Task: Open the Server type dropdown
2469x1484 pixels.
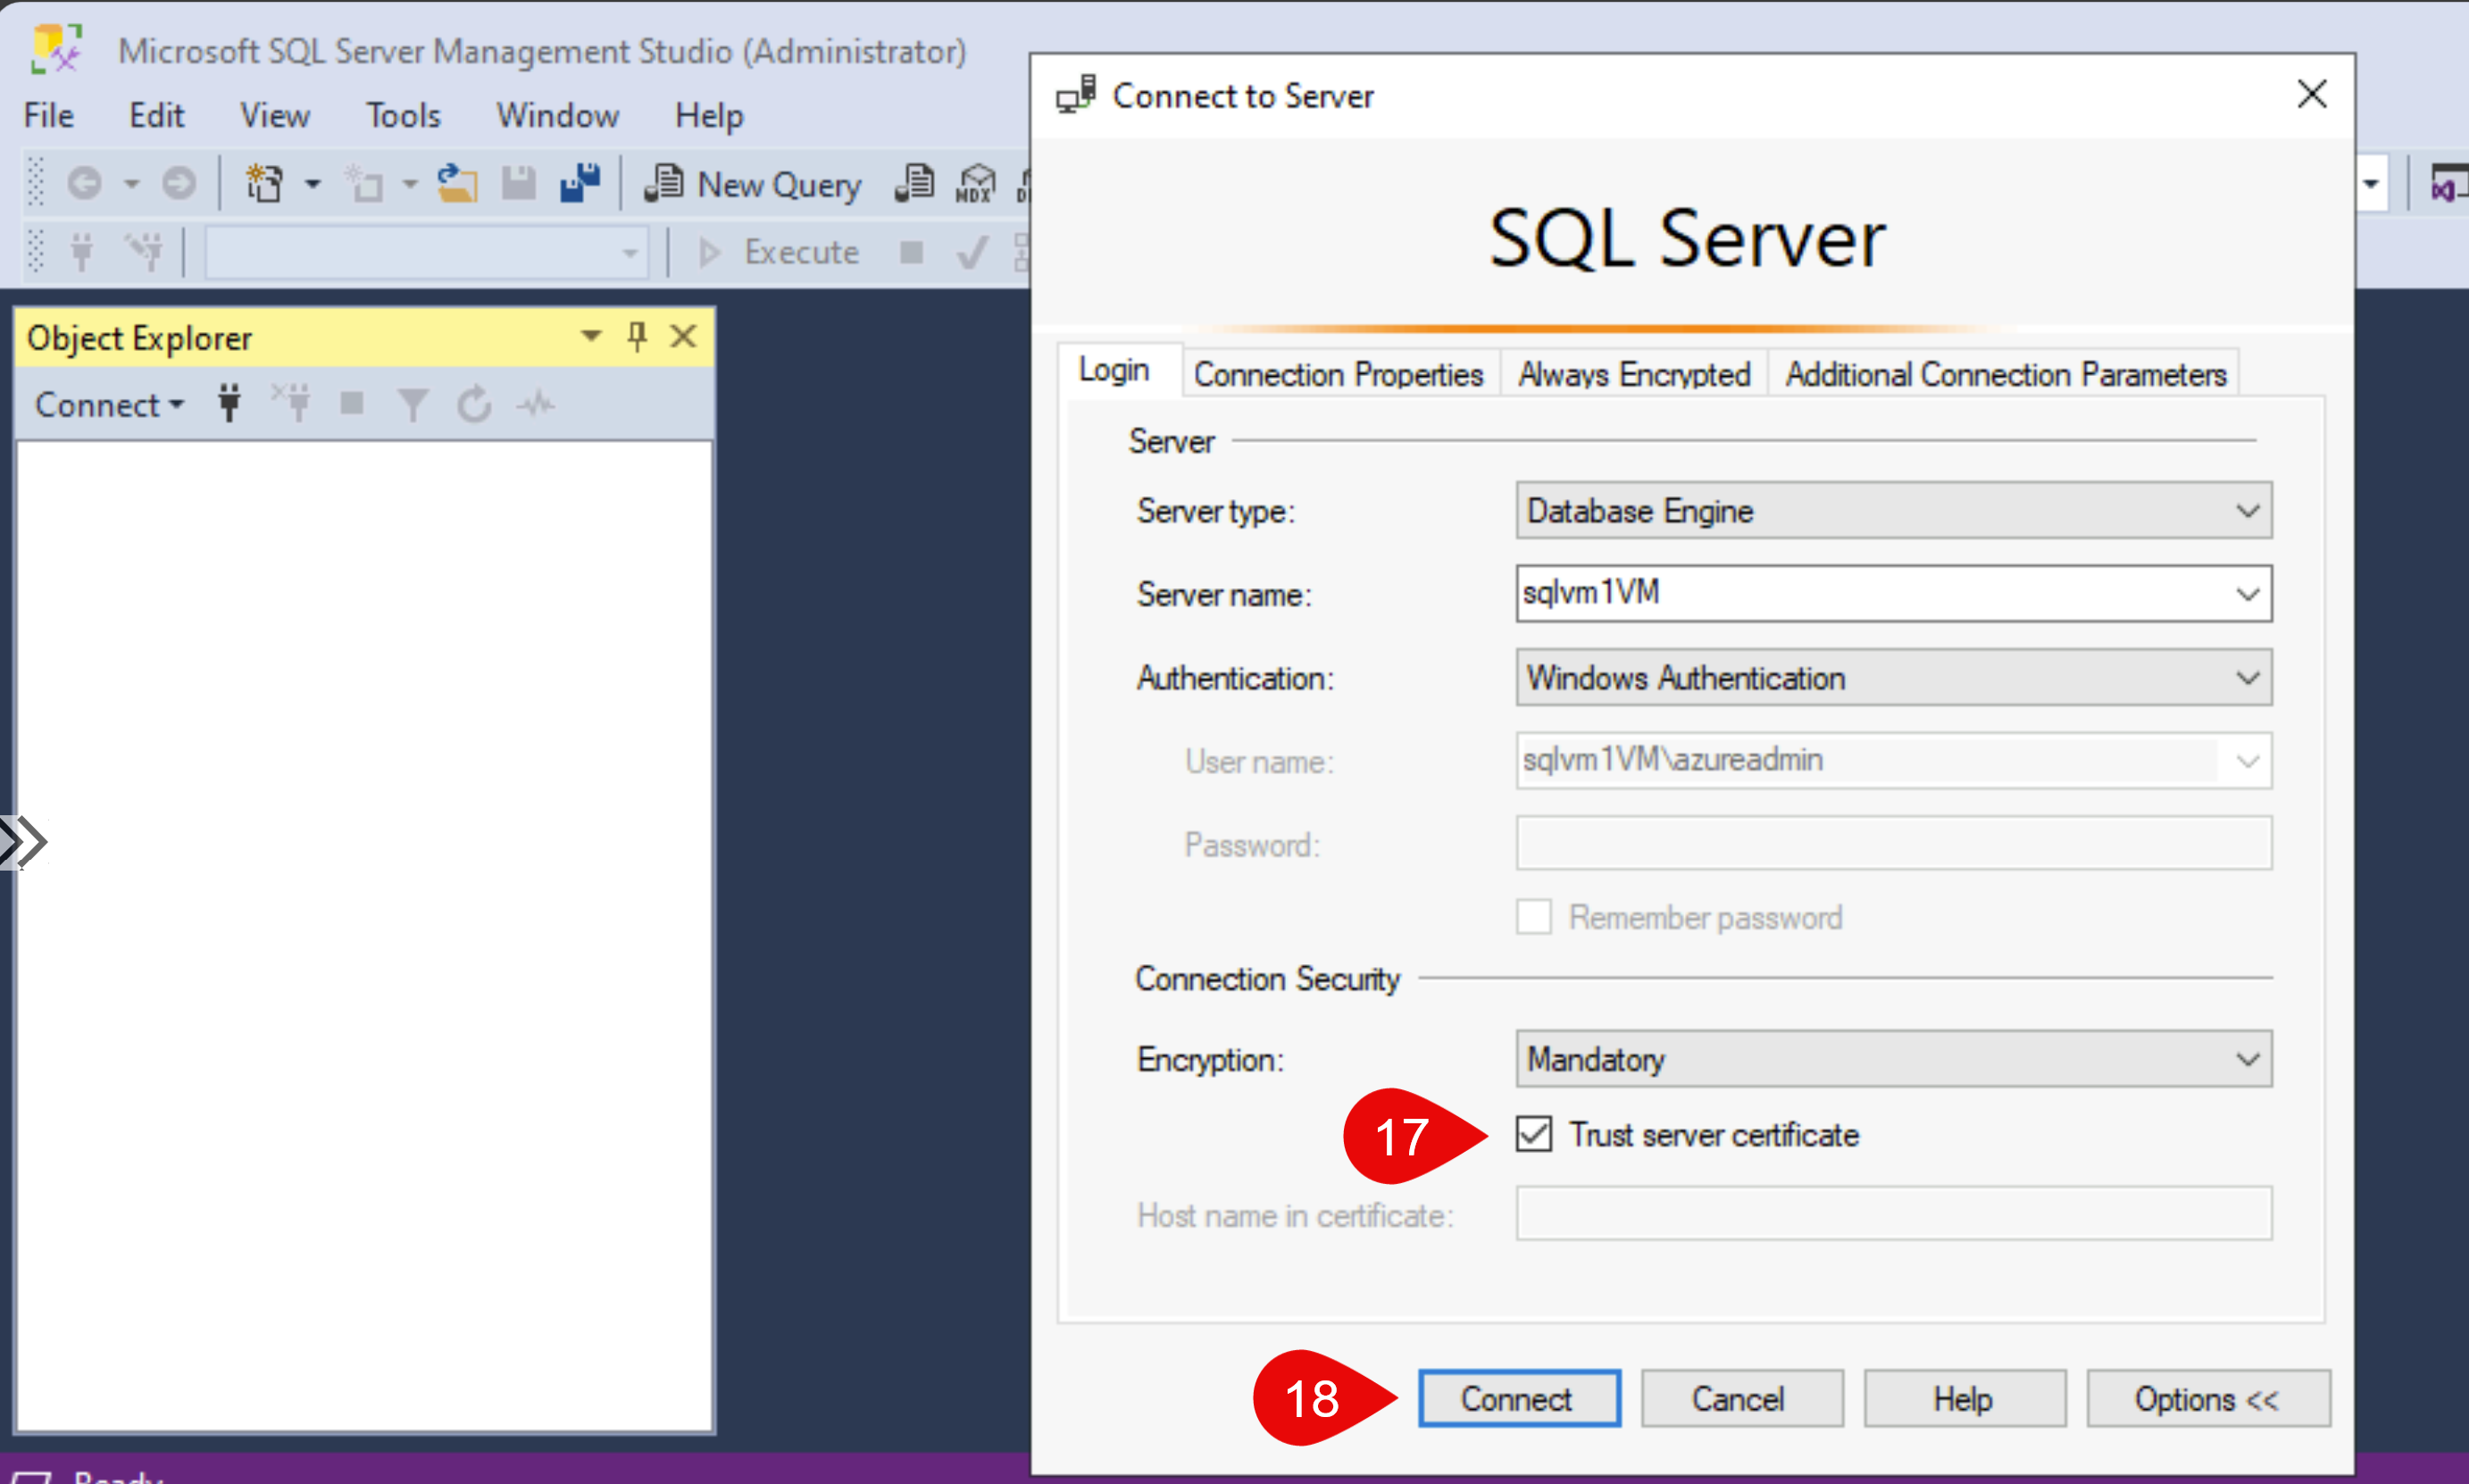Action: click(1892, 511)
